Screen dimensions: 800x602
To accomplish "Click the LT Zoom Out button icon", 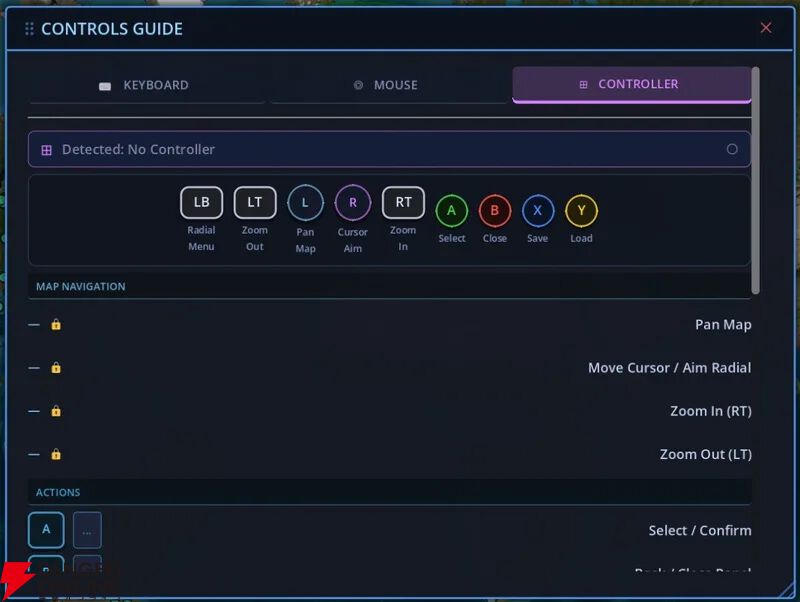I will coord(255,202).
